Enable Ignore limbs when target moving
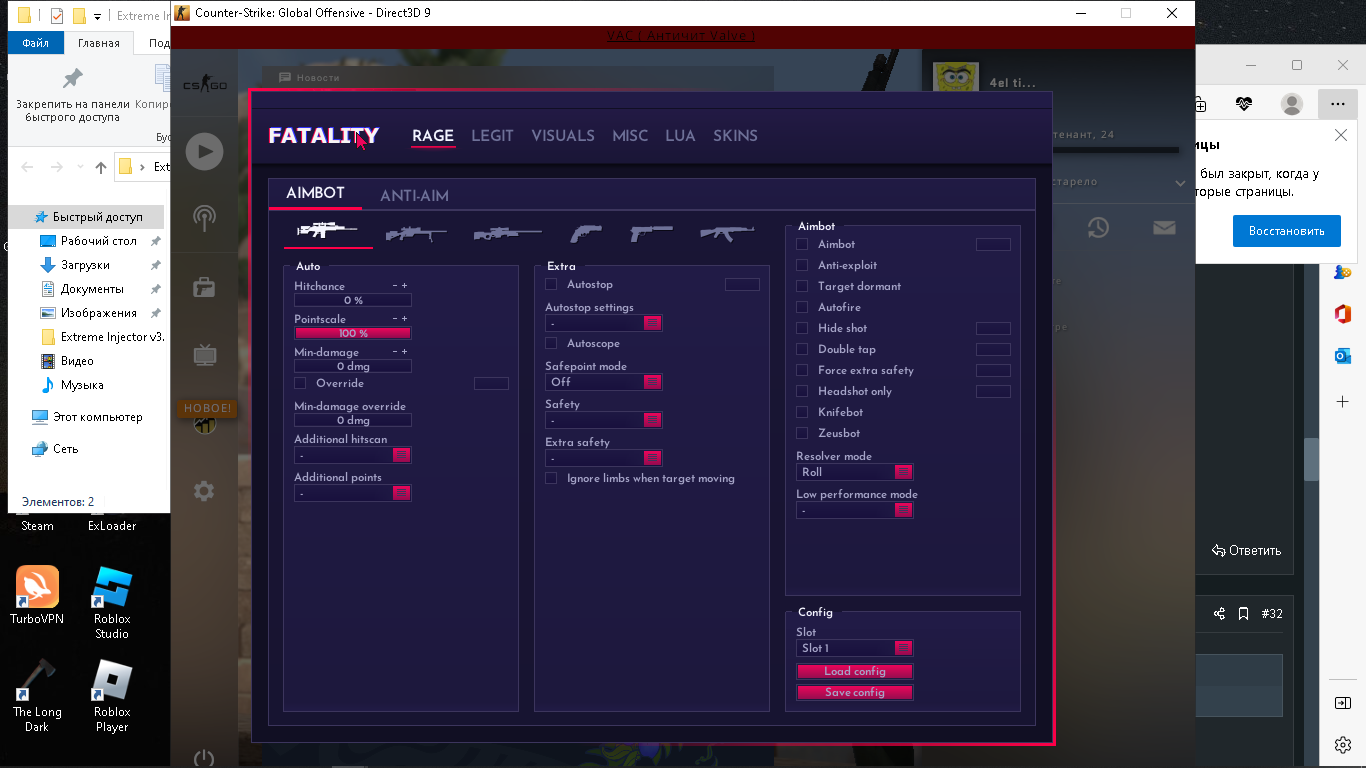Image resolution: width=1366 pixels, height=768 pixels. point(551,478)
